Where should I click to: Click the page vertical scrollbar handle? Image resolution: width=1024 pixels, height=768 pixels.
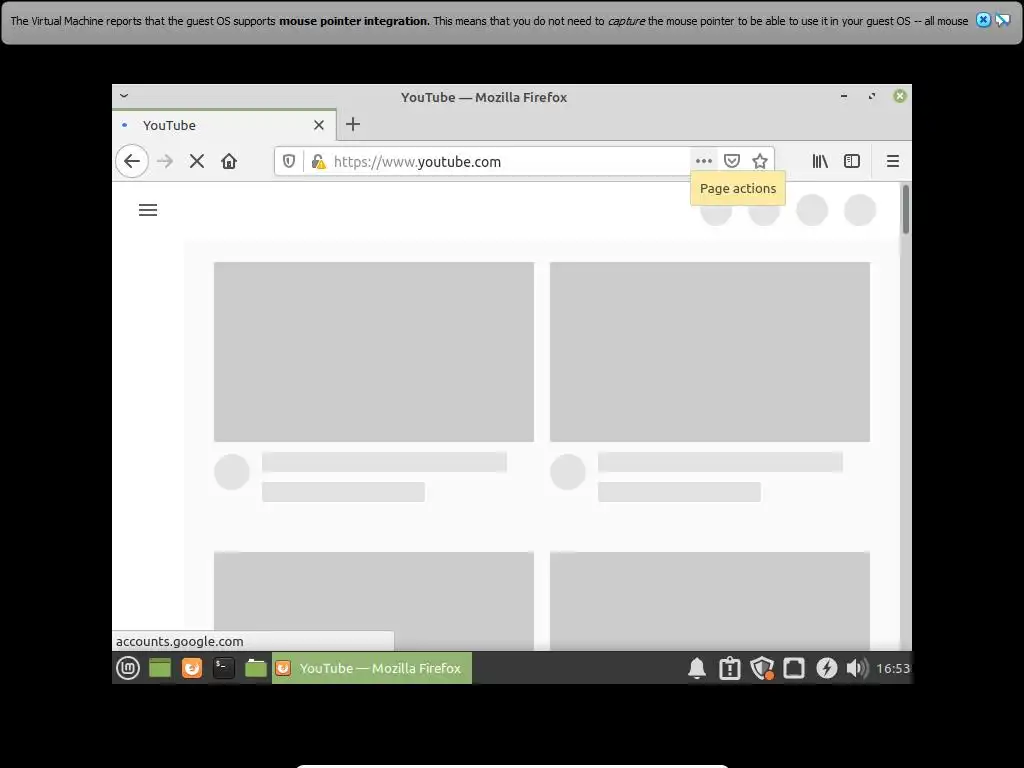tap(906, 209)
